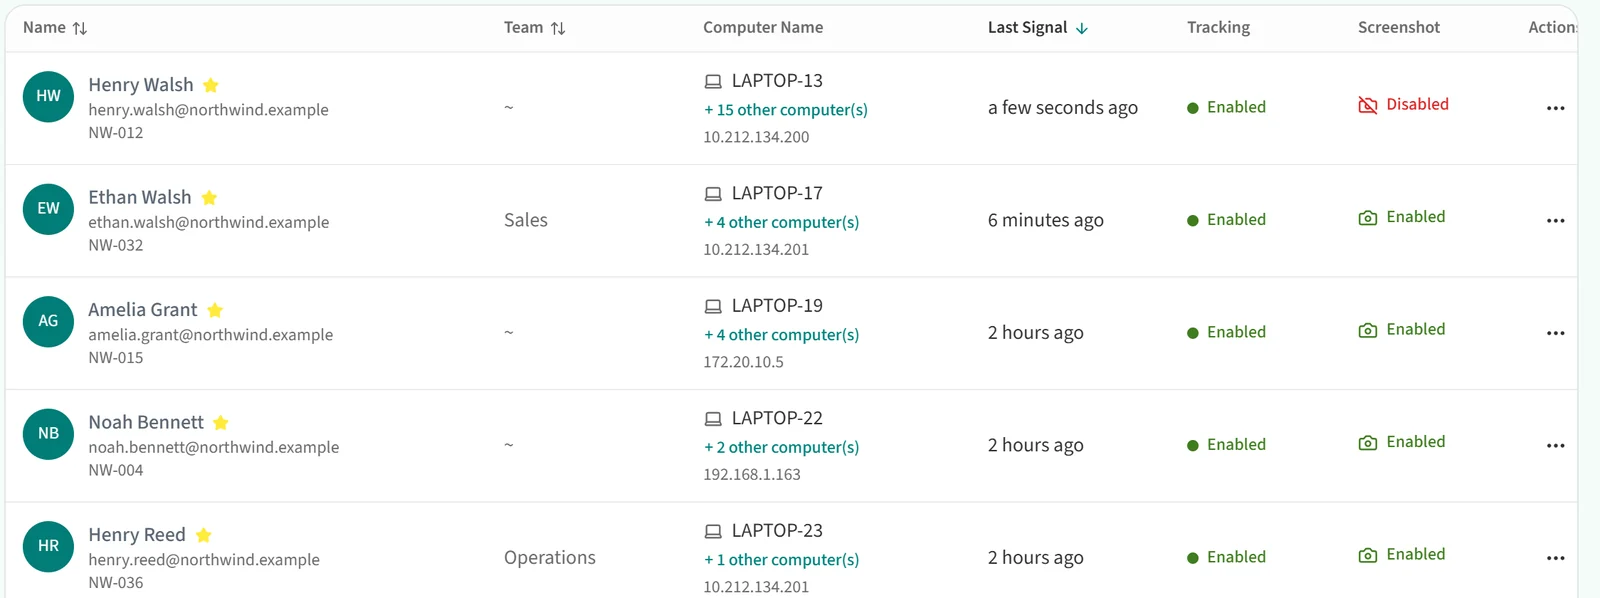Toggle screenshot Enabled status for Ethan Walsh

tap(1402, 217)
